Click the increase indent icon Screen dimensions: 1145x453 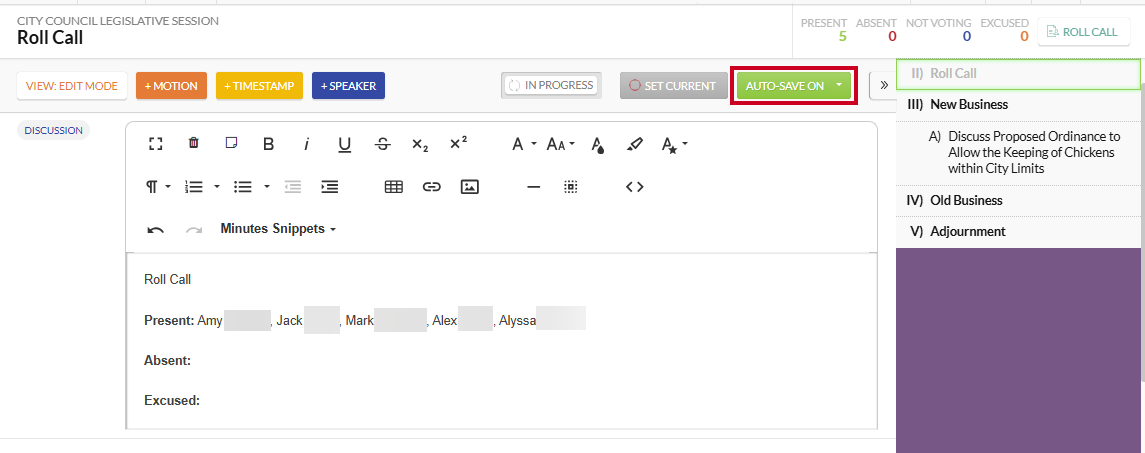330,187
